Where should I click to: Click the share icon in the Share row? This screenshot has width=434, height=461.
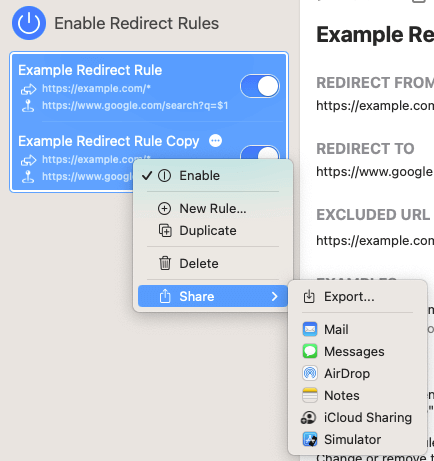(165, 296)
